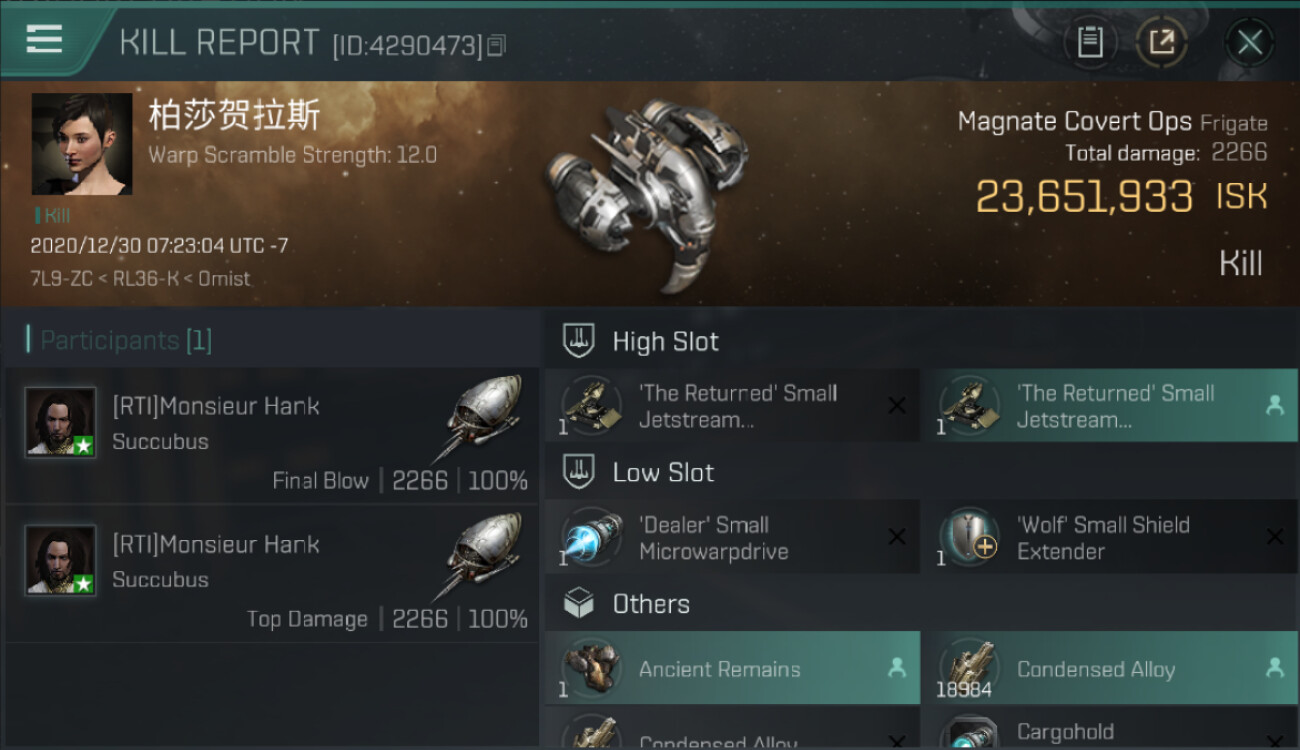This screenshot has height=750, width=1300.
Task: Open the clipboard report icon
Action: [1090, 42]
